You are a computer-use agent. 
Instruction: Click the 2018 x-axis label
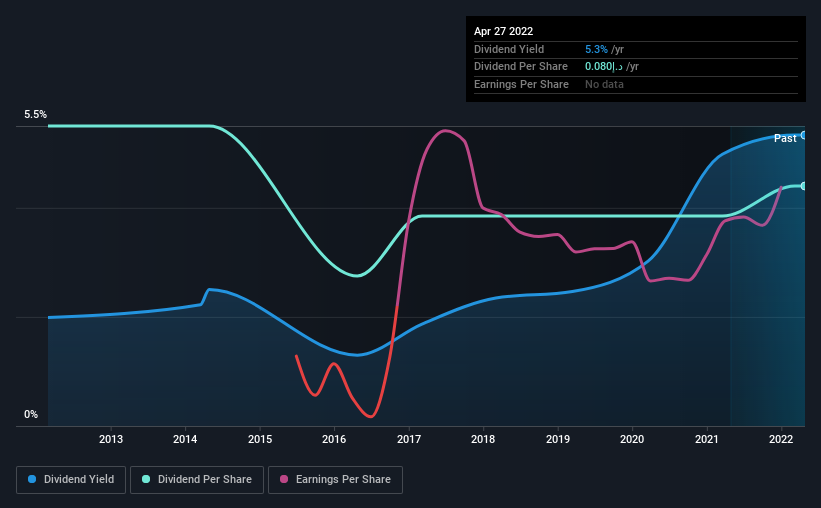pyautogui.click(x=483, y=439)
